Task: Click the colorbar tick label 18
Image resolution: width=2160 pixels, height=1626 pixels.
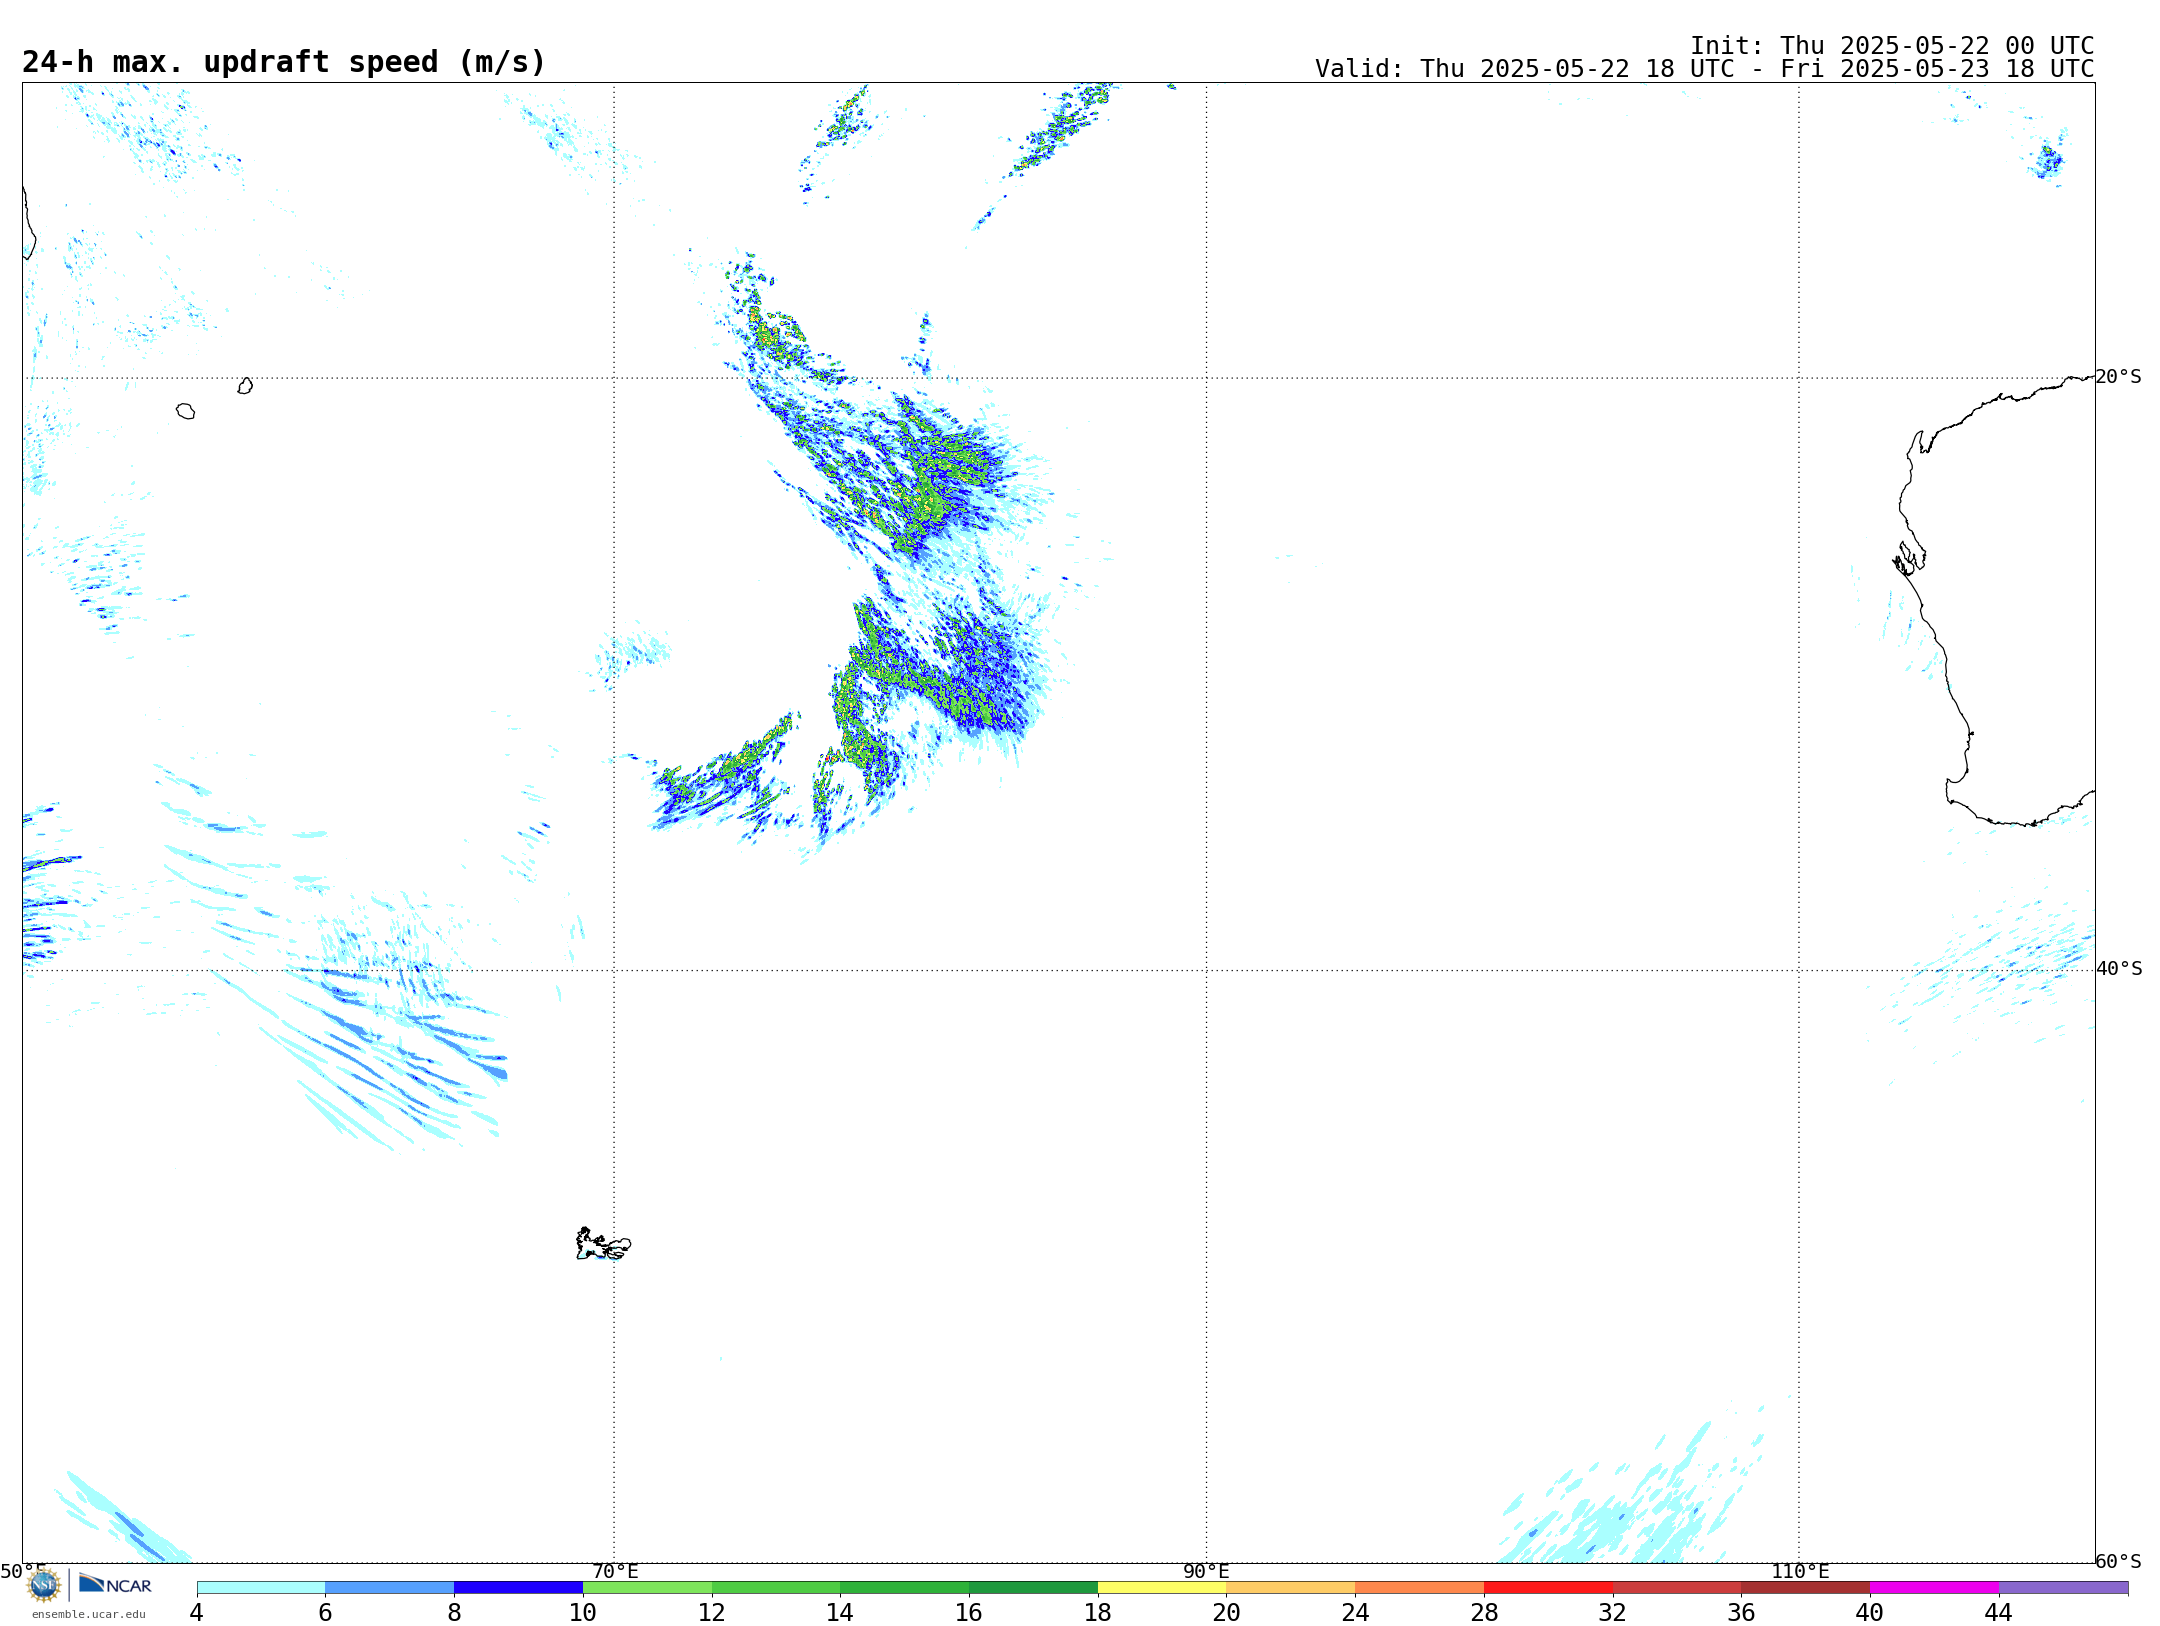Action: click(x=1098, y=1612)
